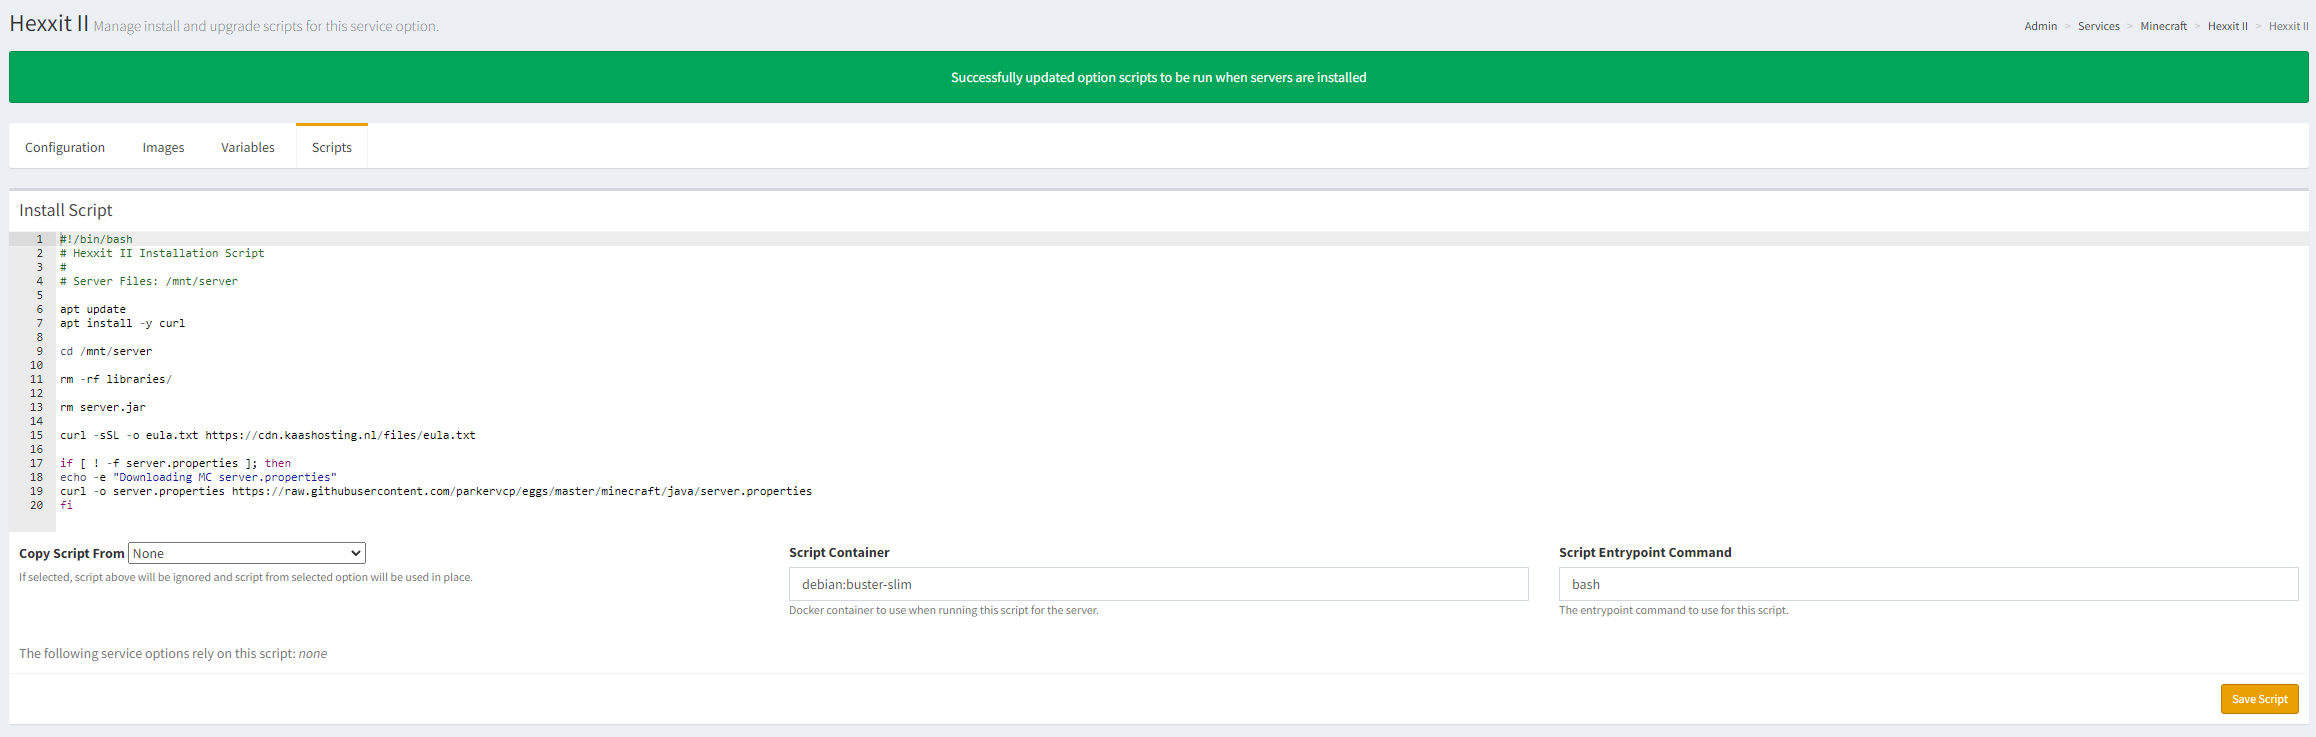Place cursor on the 'cd /mnt/server' line
Image resolution: width=2316 pixels, height=737 pixels.
(x=106, y=351)
